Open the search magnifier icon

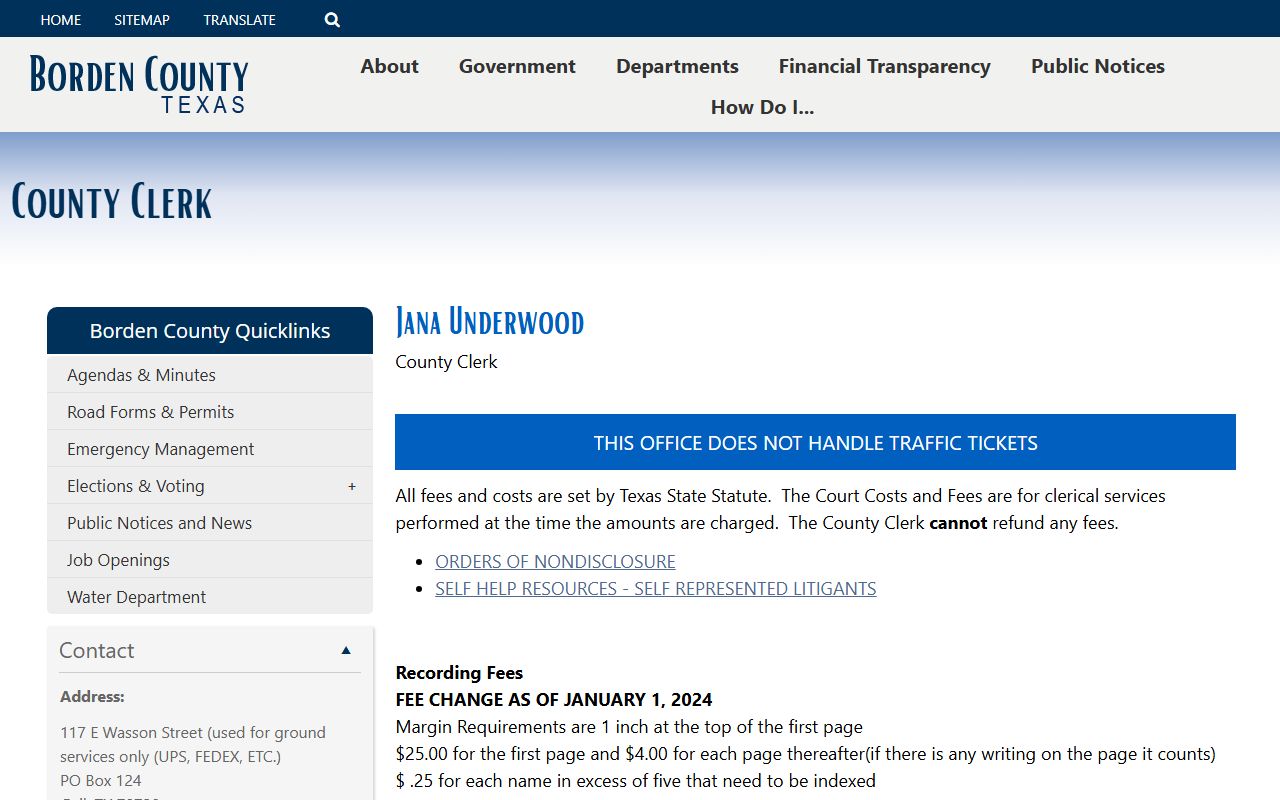click(x=332, y=19)
